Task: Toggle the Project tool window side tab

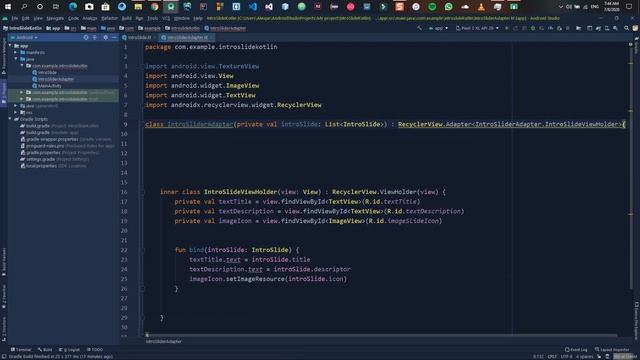Action: pos(4,93)
